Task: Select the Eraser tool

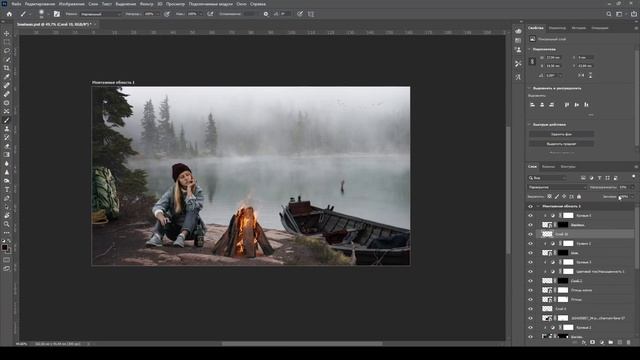Action: (7, 146)
